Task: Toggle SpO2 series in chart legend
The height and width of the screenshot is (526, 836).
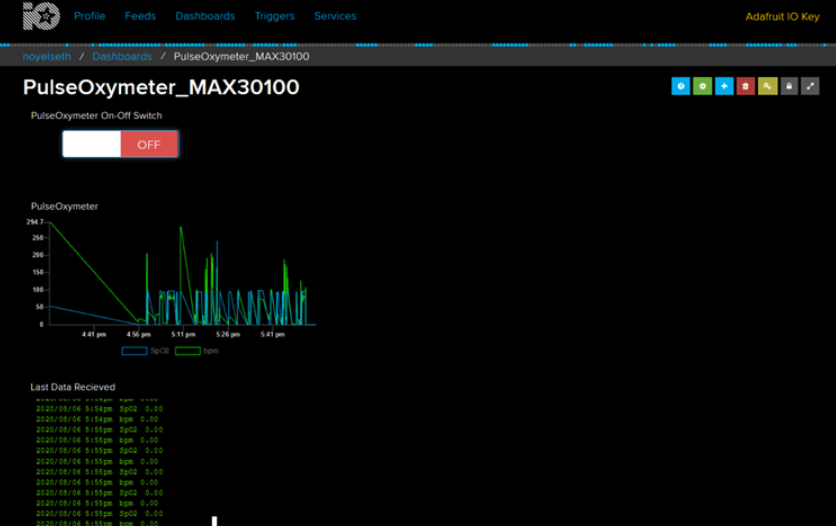Action: (146, 351)
